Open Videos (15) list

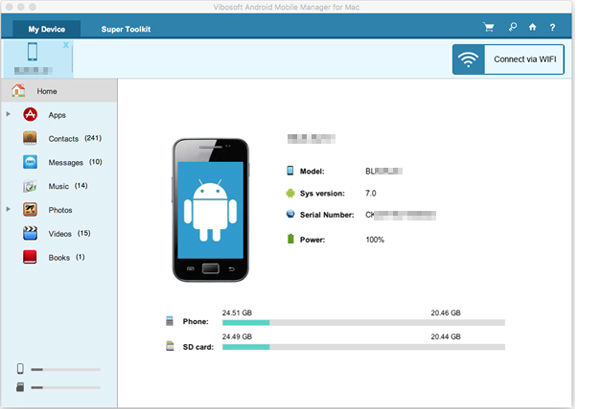tap(69, 233)
